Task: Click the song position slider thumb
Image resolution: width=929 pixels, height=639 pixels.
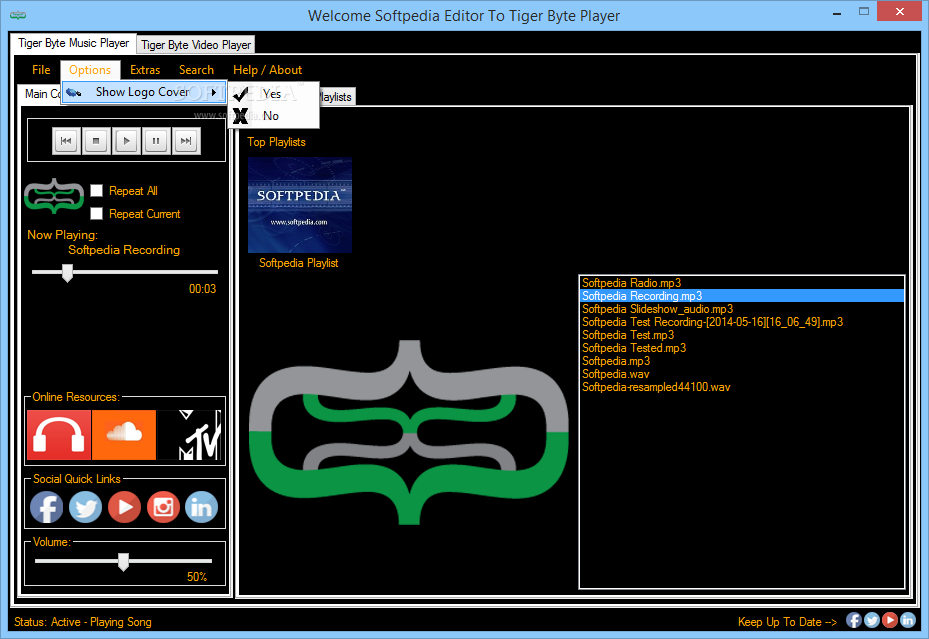Action: pyautogui.click(x=68, y=272)
